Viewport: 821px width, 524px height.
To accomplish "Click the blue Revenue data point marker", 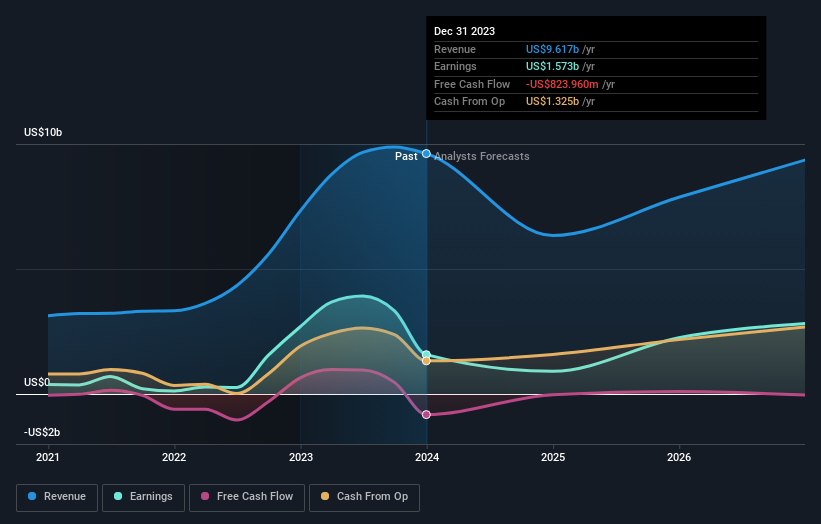I will coord(426,153).
